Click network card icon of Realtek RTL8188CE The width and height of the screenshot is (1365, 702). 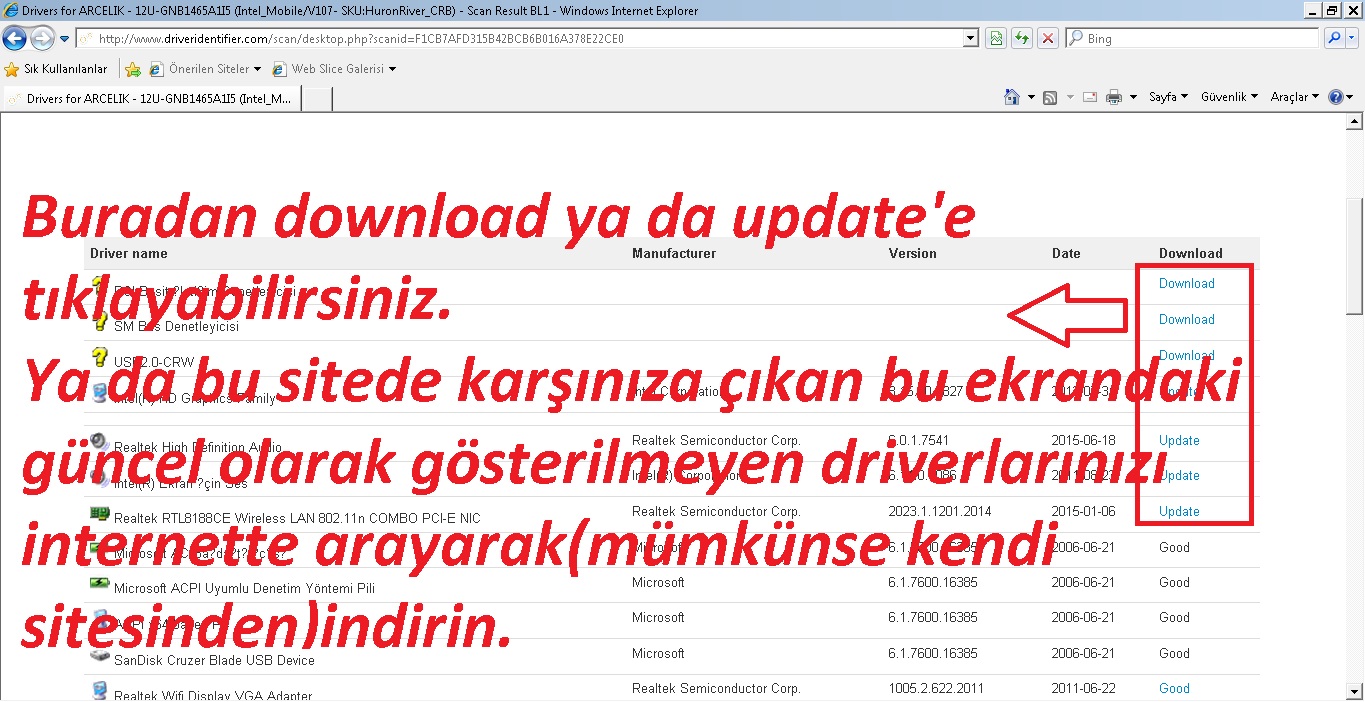(99, 514)
